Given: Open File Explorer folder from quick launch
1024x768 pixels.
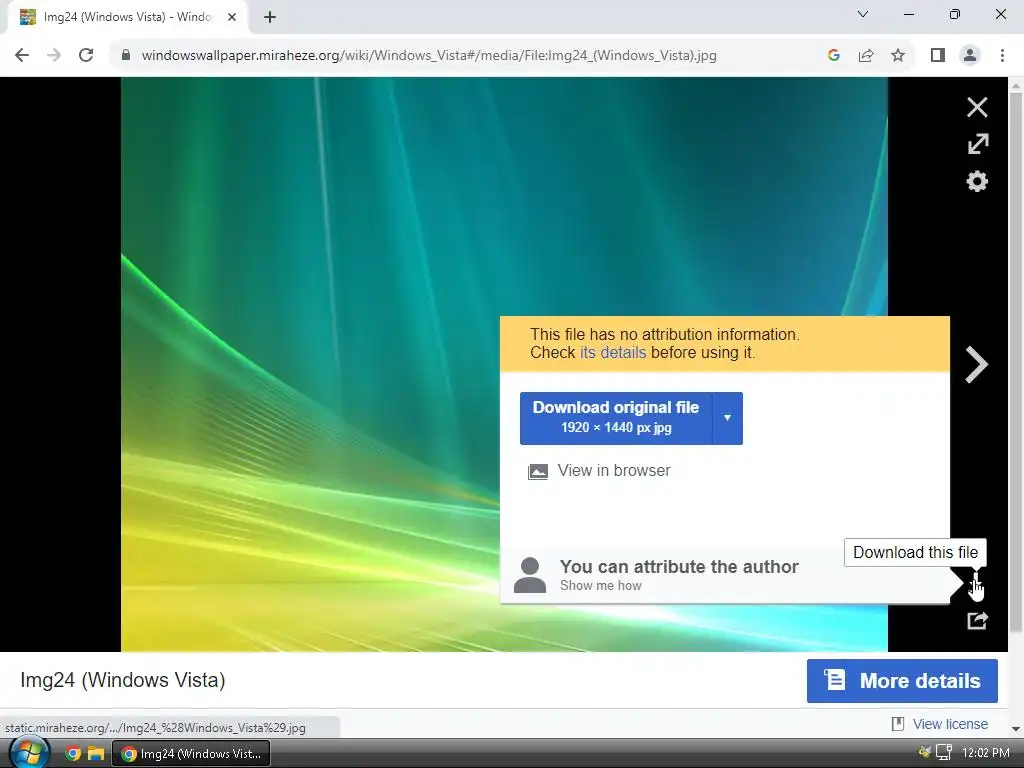Looking at the screenshot, I should (x=96, y=754).
